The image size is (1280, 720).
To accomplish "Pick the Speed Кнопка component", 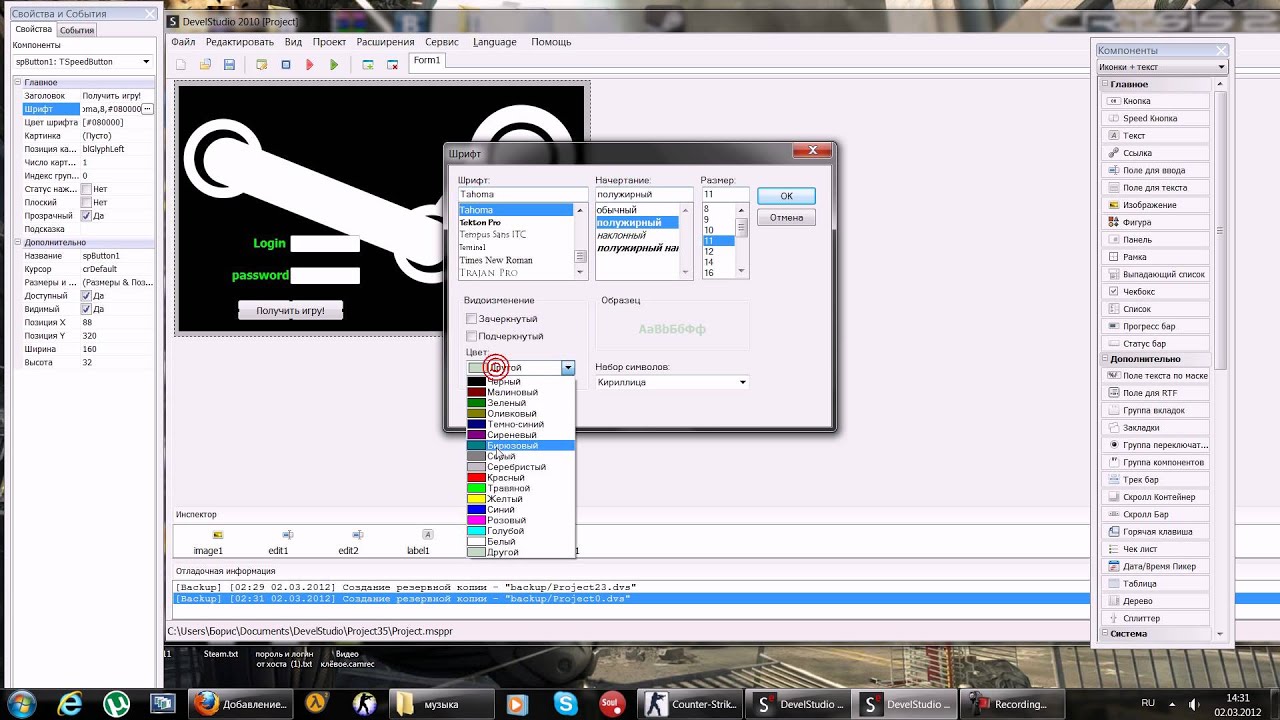I will point(1156,118).
